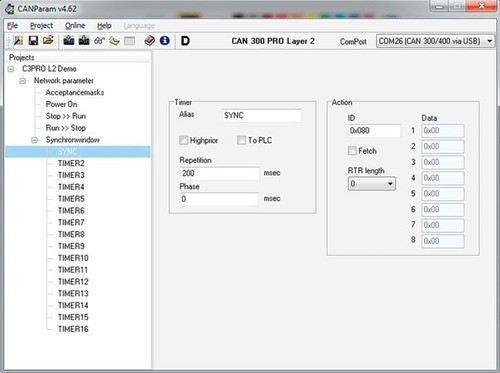
Task: Select TIMER8 in the tree
Action: tap(71, 234)
